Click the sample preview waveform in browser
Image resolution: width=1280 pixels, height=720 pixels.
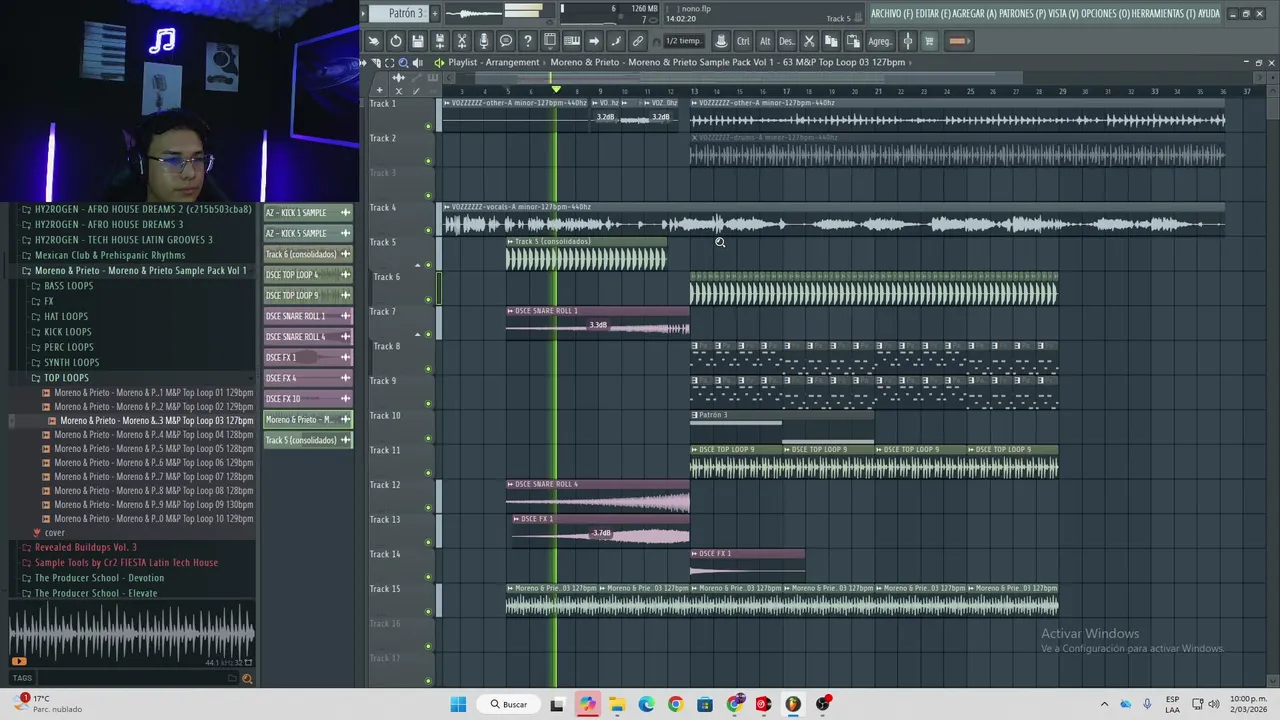(x=131, y=635)
